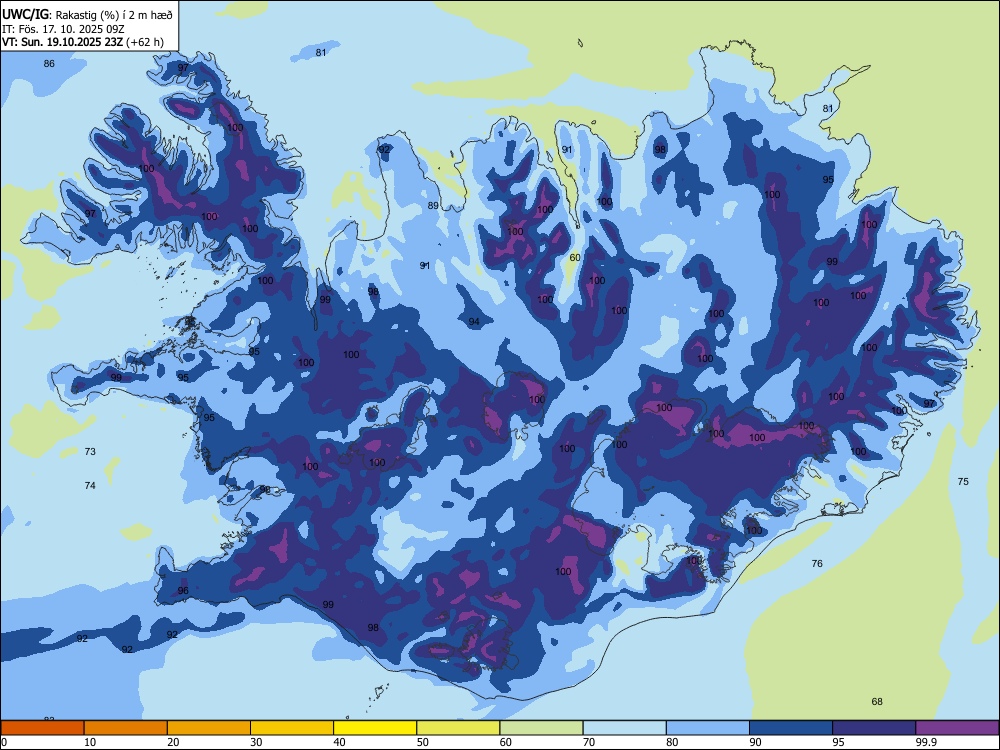Screen dimensions: 1000x750
Task: Click the '76' value off the southeast coast
Action: 817,563
